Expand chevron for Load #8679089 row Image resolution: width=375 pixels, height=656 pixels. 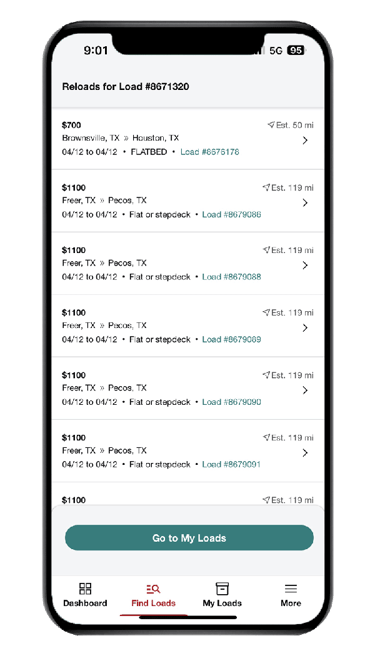306,328
